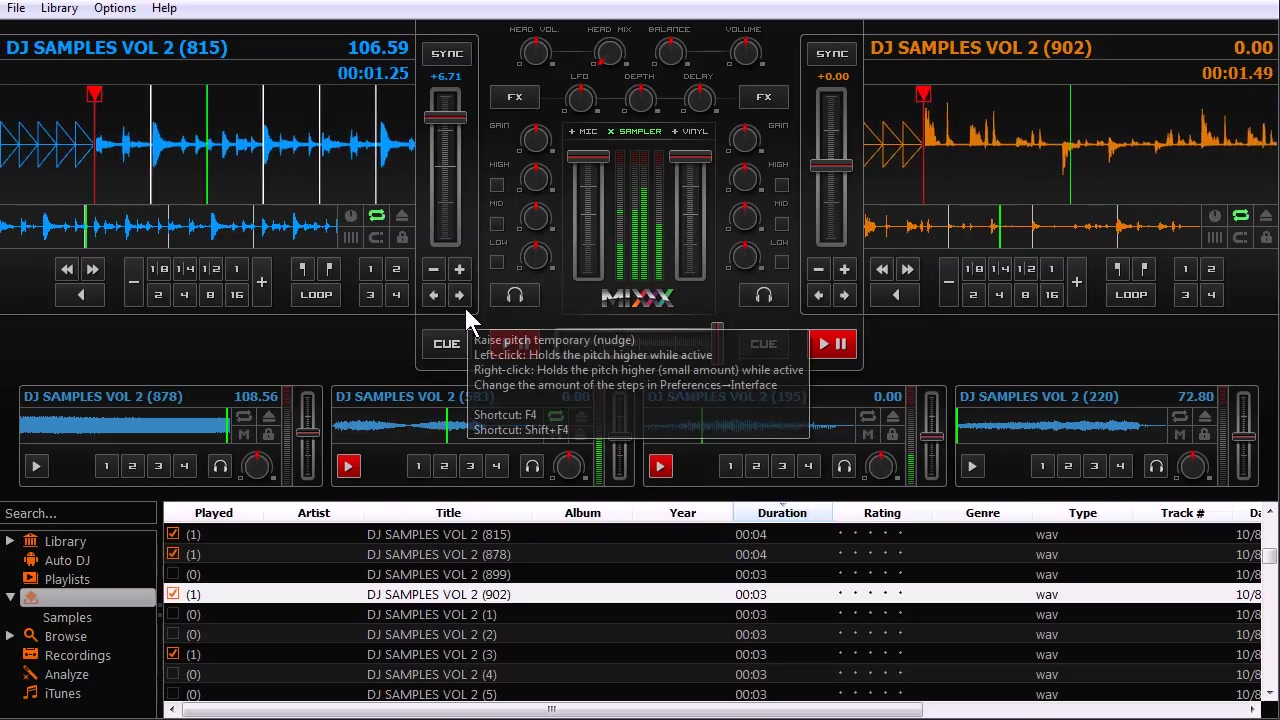
Task: Open the Options menu
Action: 115,8
